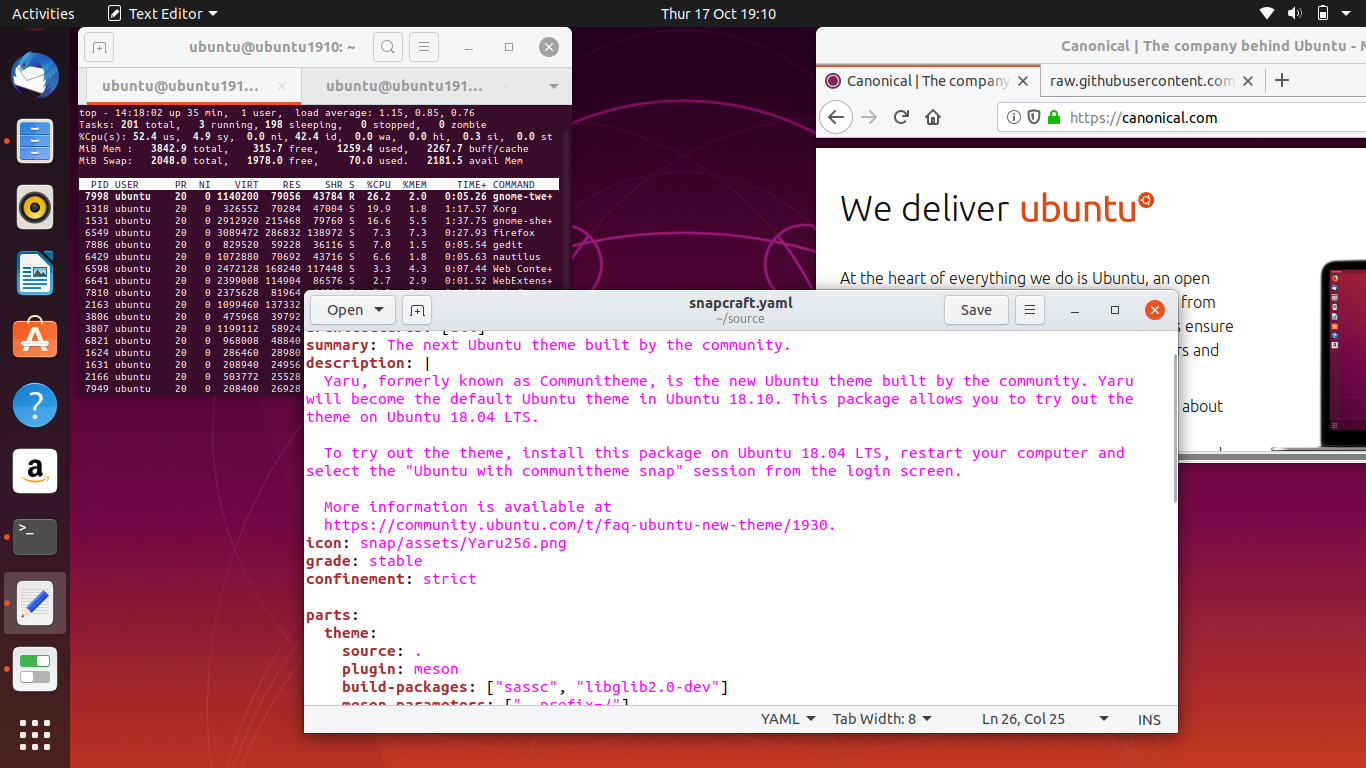Open a new Firefox tab
The image size is (1366, 768).
pyautogui.click(x=1281, y=80)
